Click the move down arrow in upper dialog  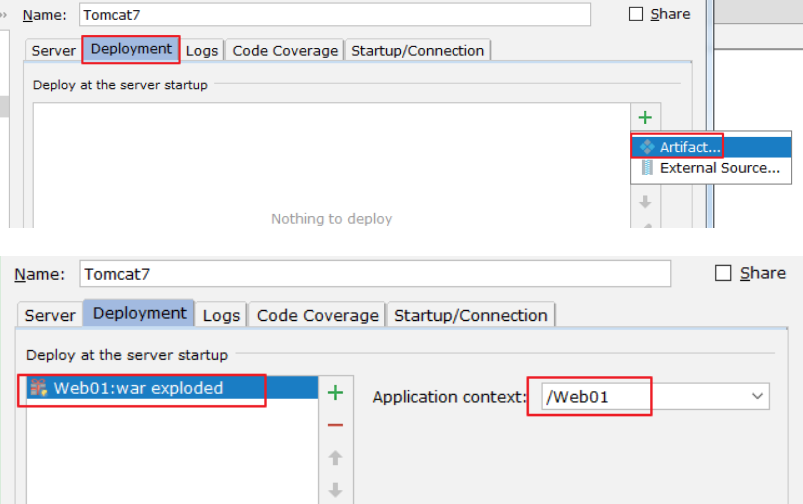click(x=645, y=202)
